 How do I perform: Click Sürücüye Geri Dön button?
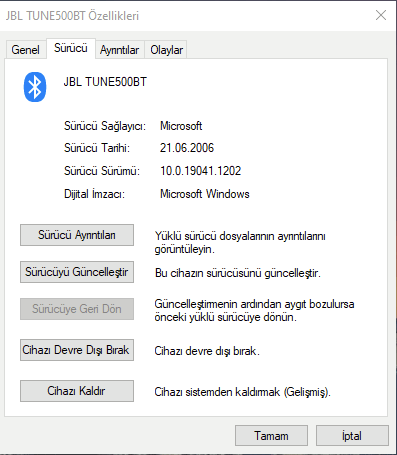[x=77, y=309]
